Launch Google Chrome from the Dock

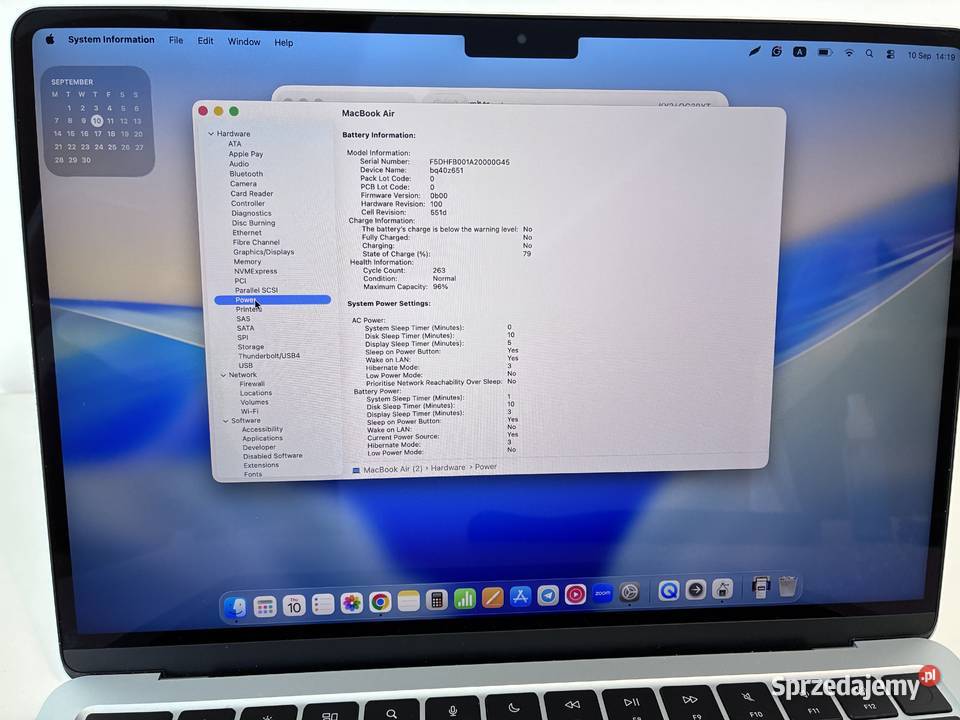(x=380, y=602)
